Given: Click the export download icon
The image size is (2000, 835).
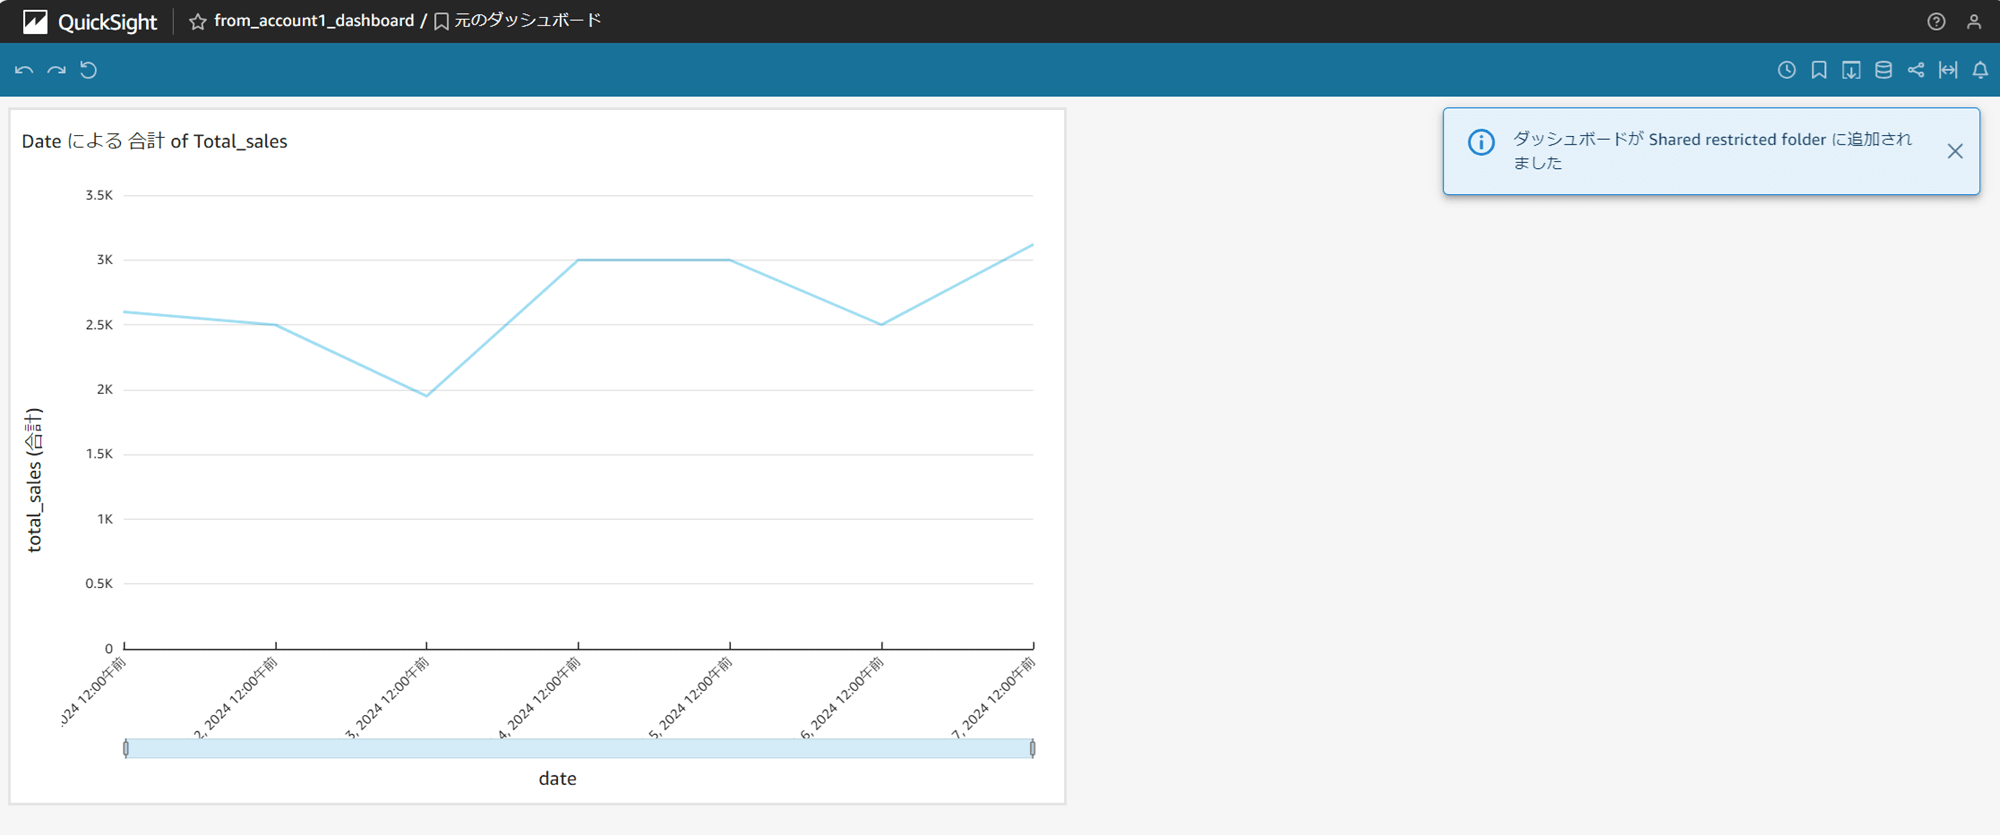Looking at the screenshot, I should tap(1851, 70).
